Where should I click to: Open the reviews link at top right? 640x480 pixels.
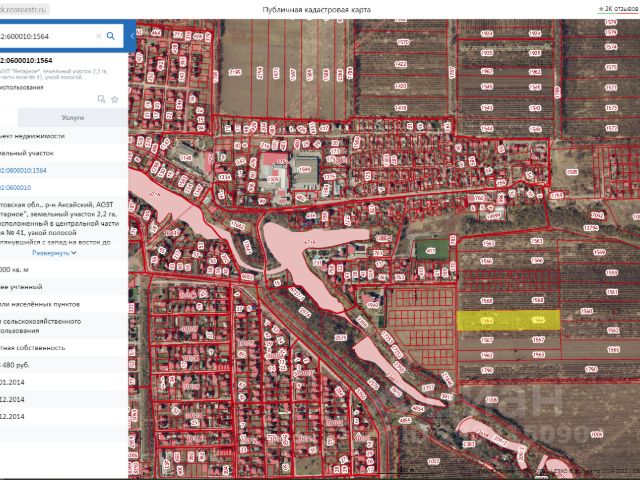click(x=619, y=9)
